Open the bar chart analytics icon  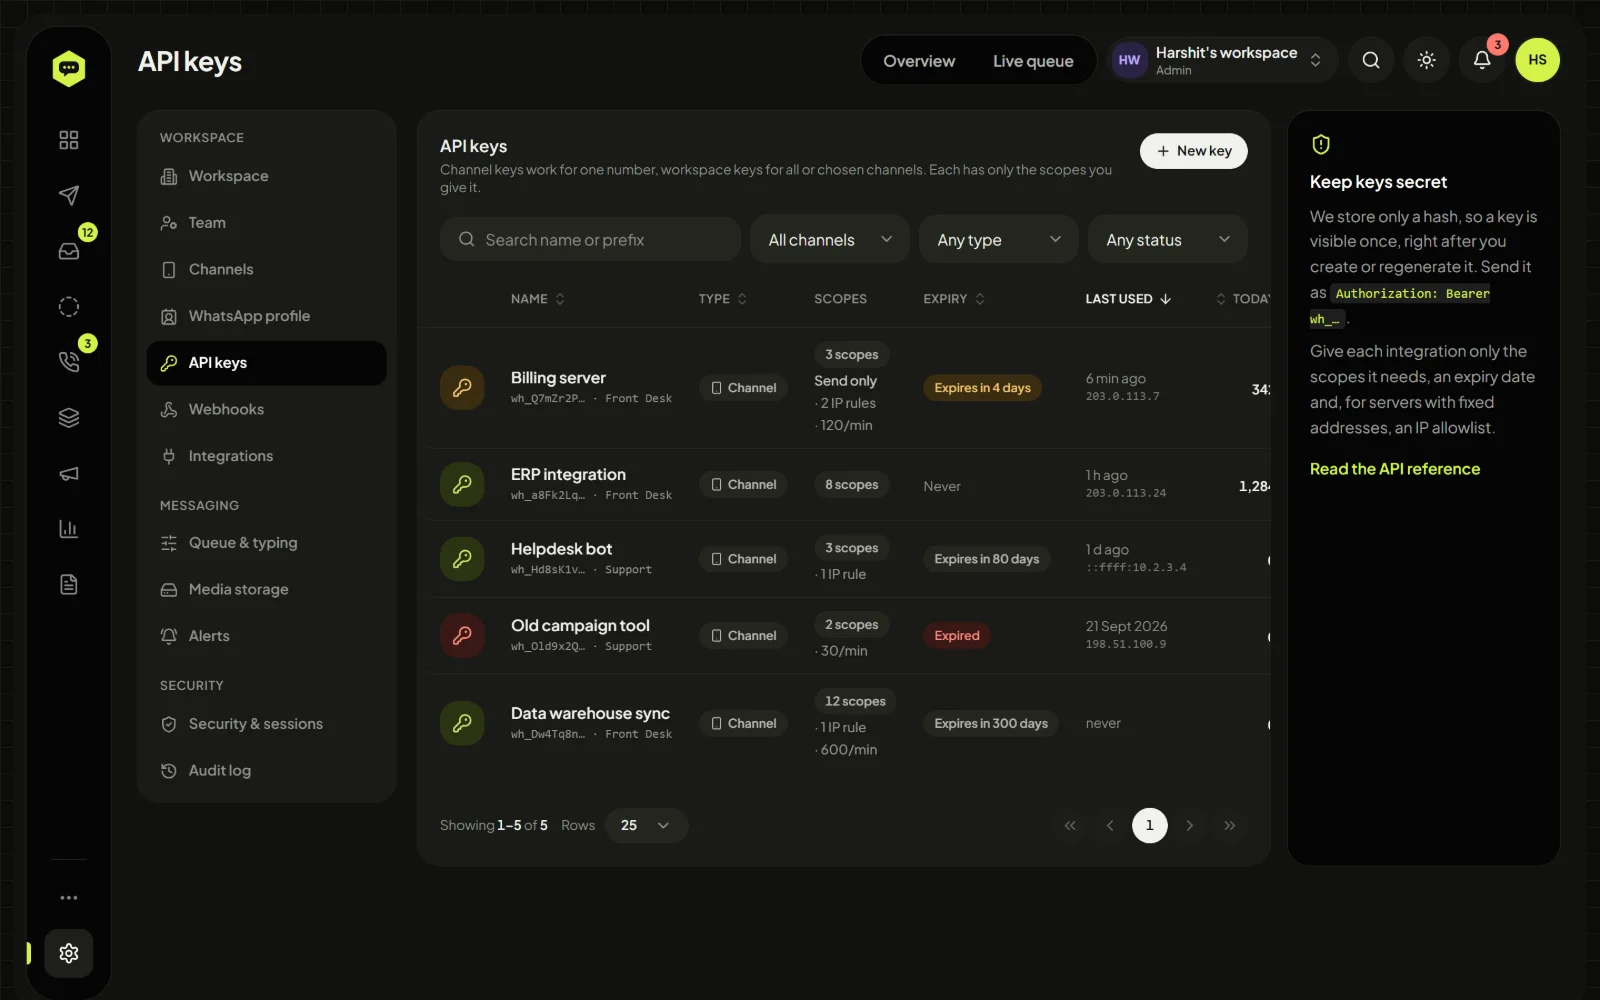(68, 529)
